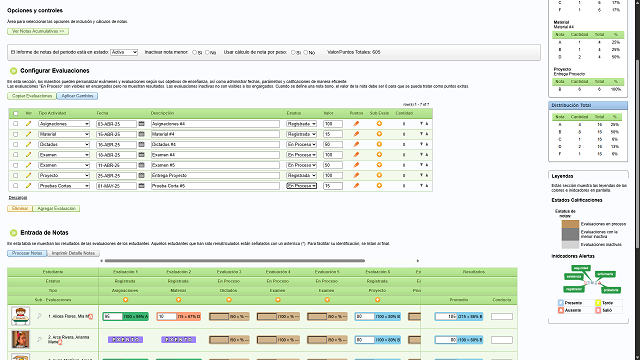Open Estatus dropdown for Prueba Corta #5
This screenshot has width=640, height=360.
[302, 186]
